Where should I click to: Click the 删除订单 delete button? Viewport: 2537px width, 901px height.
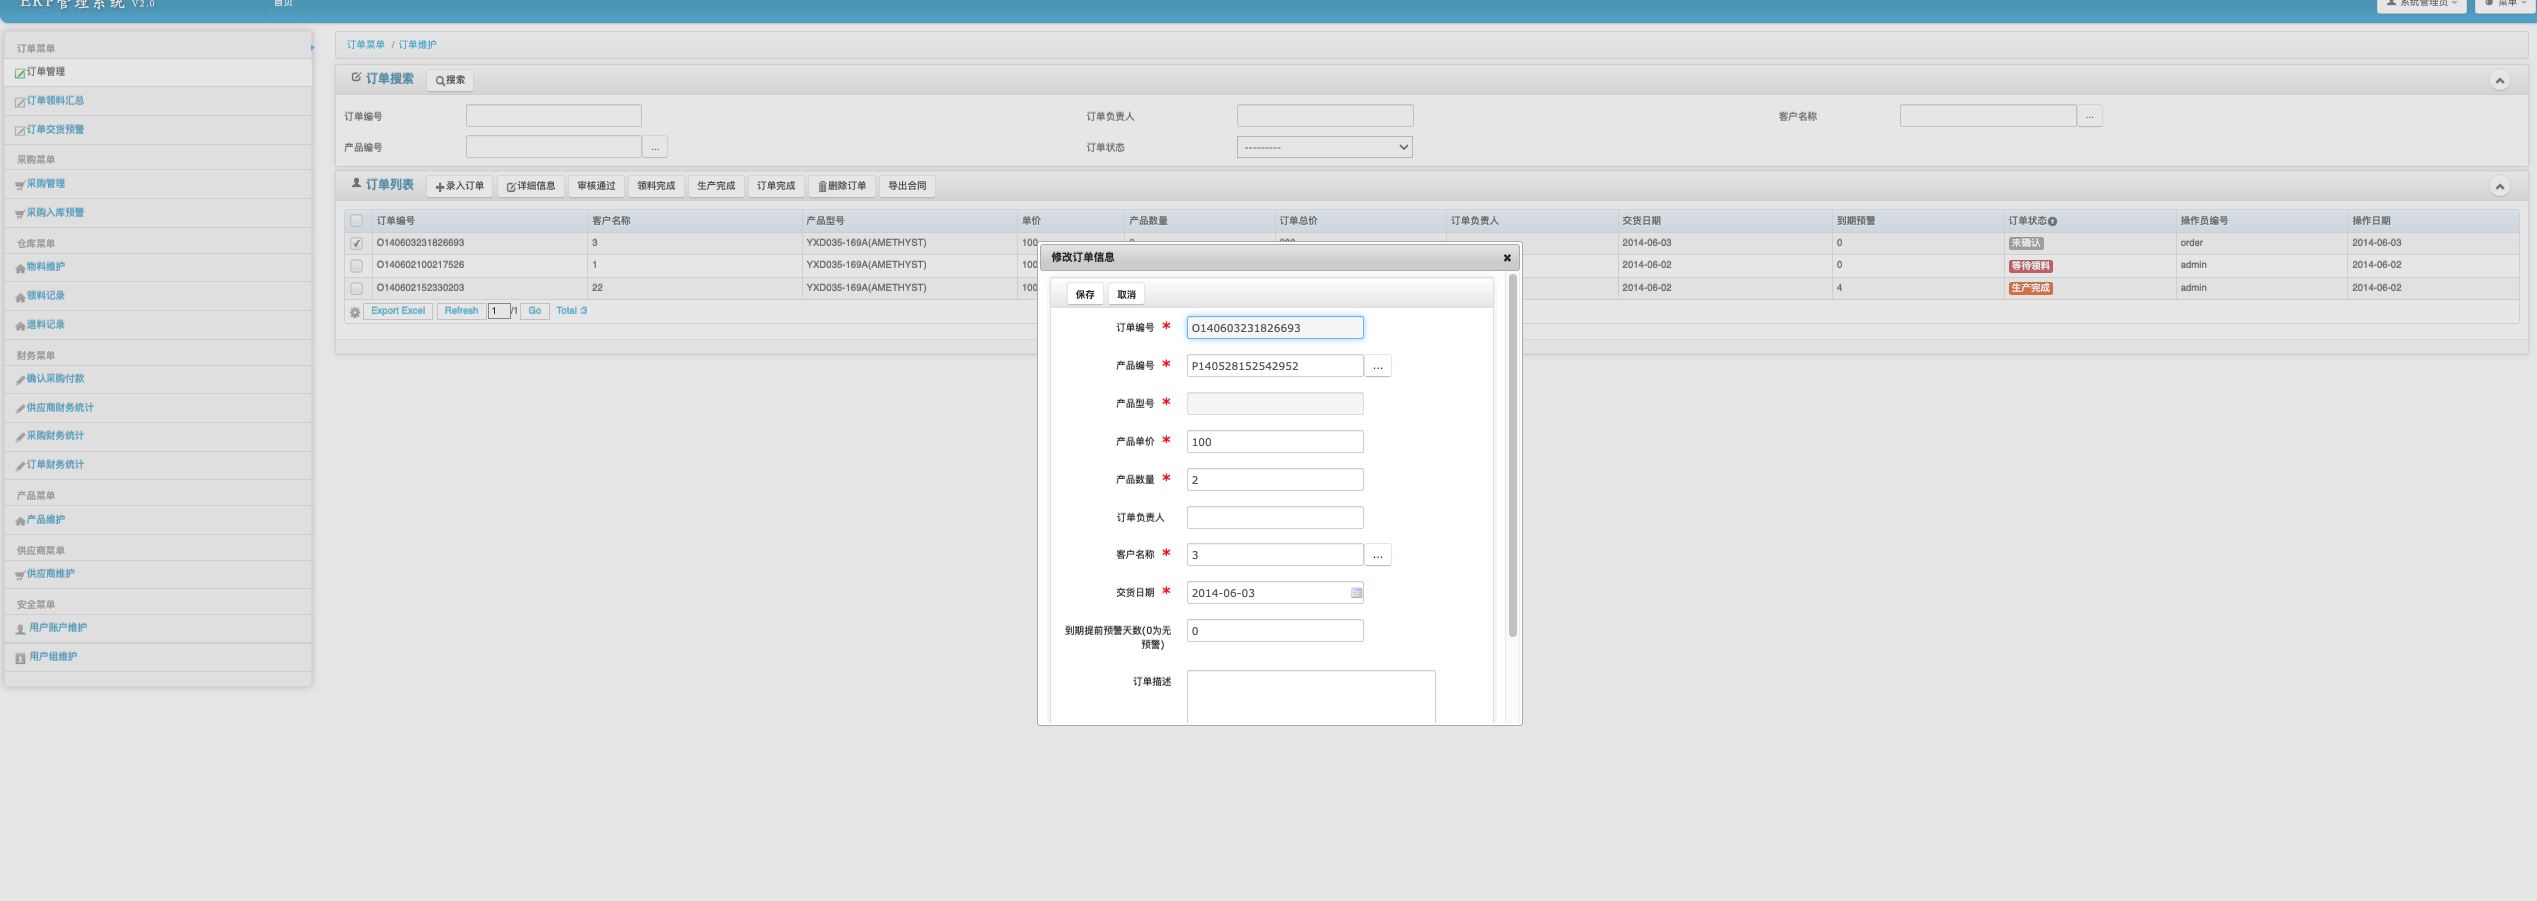(842, 186)
